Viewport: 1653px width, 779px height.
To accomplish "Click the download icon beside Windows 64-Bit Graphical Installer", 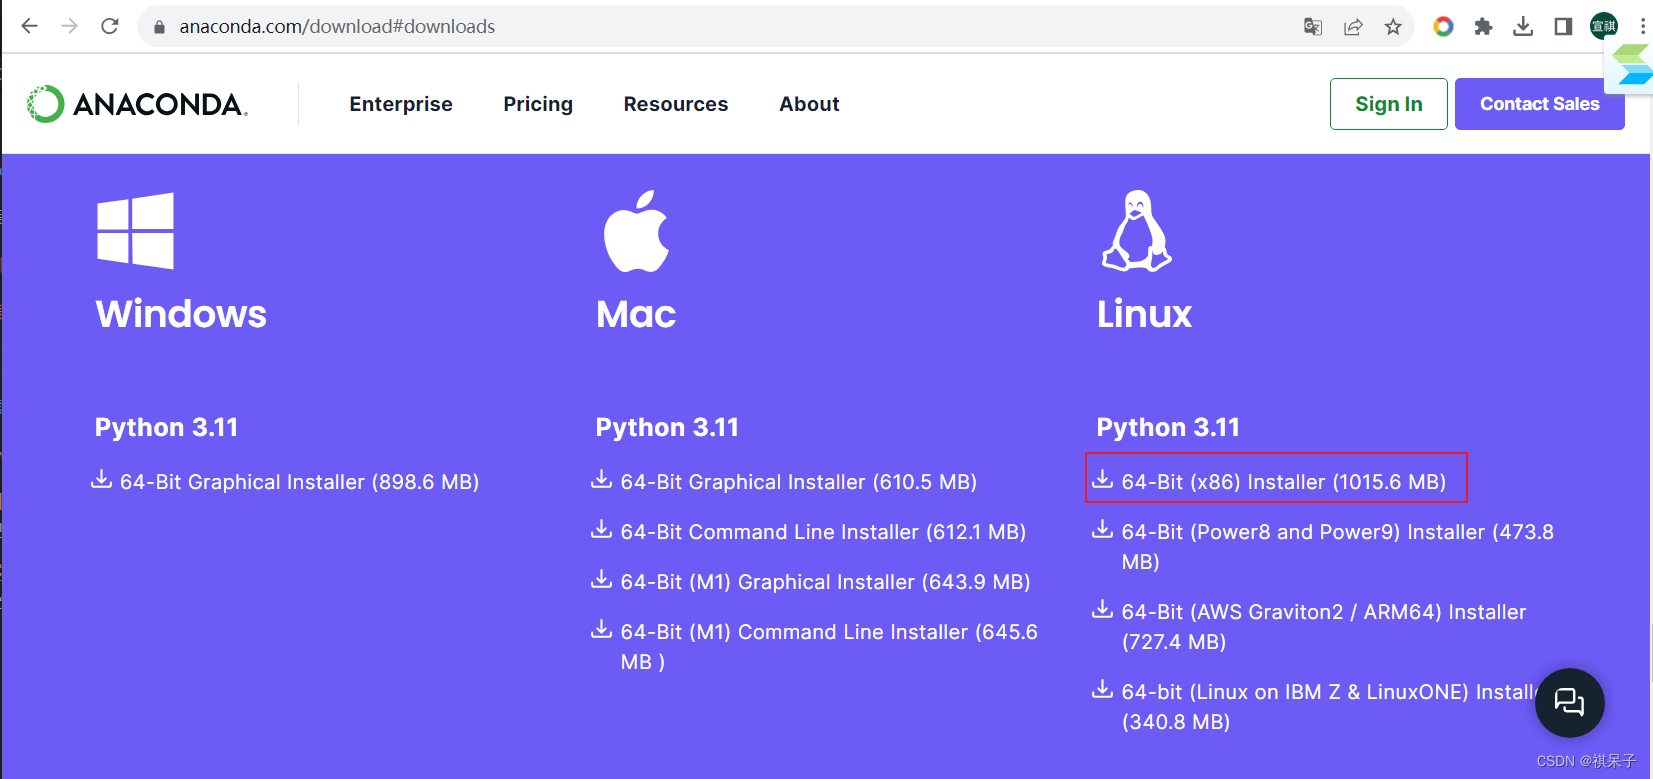I will pos(101,479).
